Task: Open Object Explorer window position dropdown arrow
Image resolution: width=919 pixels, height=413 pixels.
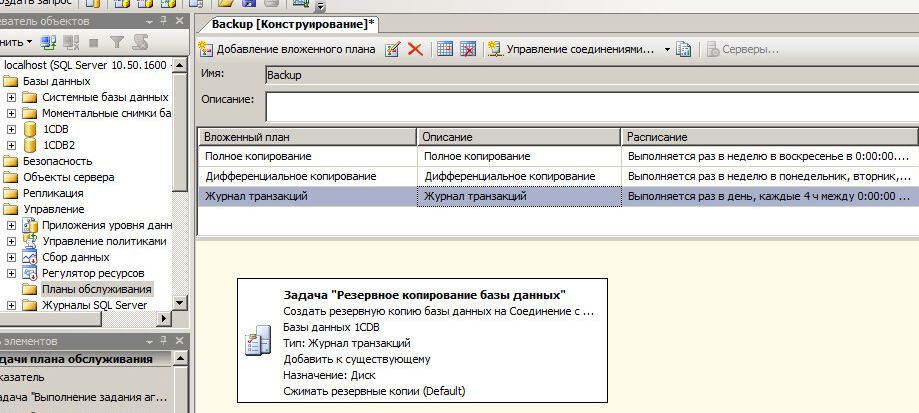Action: coord(148,21)
